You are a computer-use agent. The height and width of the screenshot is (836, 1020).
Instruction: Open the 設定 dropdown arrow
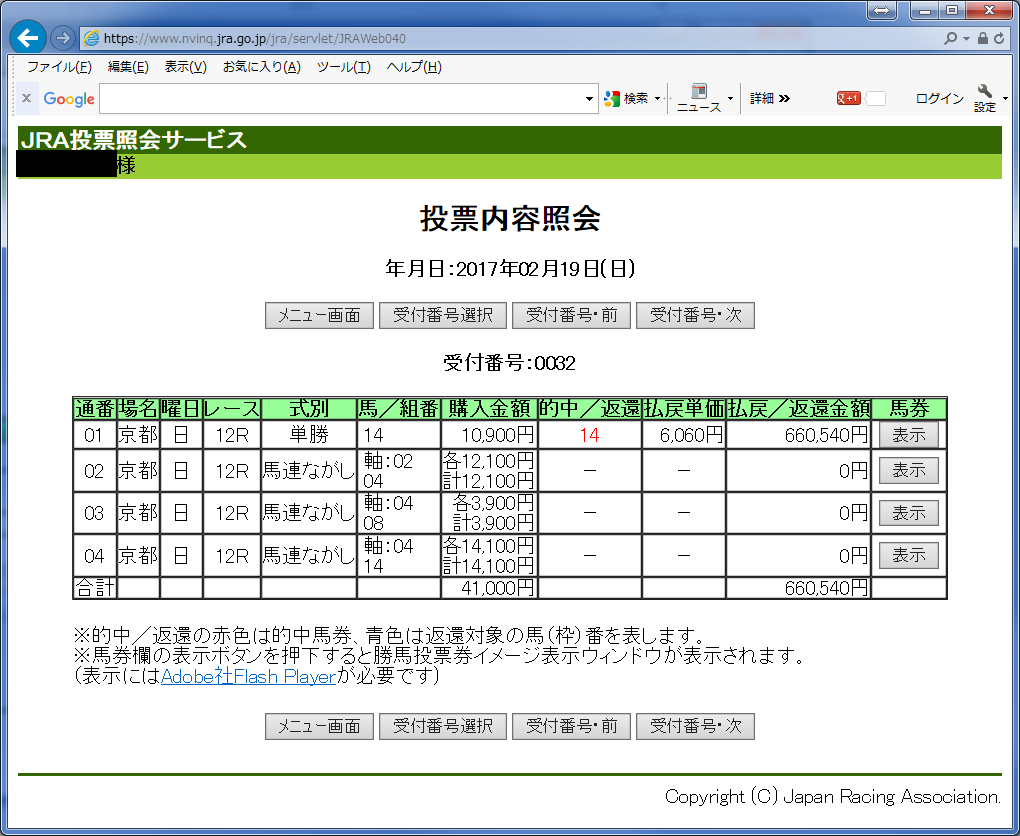click(1006, 99)
